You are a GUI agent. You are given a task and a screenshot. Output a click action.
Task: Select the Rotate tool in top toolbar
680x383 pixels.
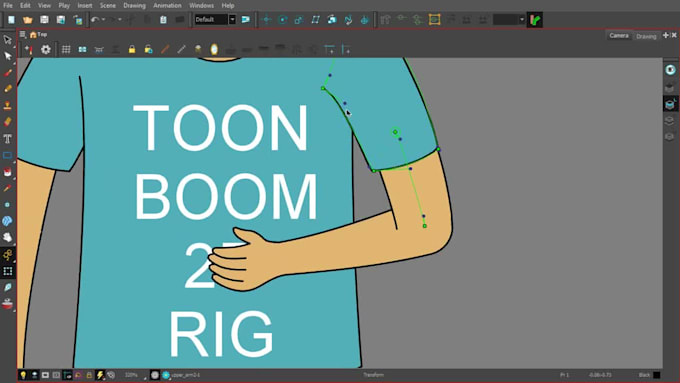point(282,20)
